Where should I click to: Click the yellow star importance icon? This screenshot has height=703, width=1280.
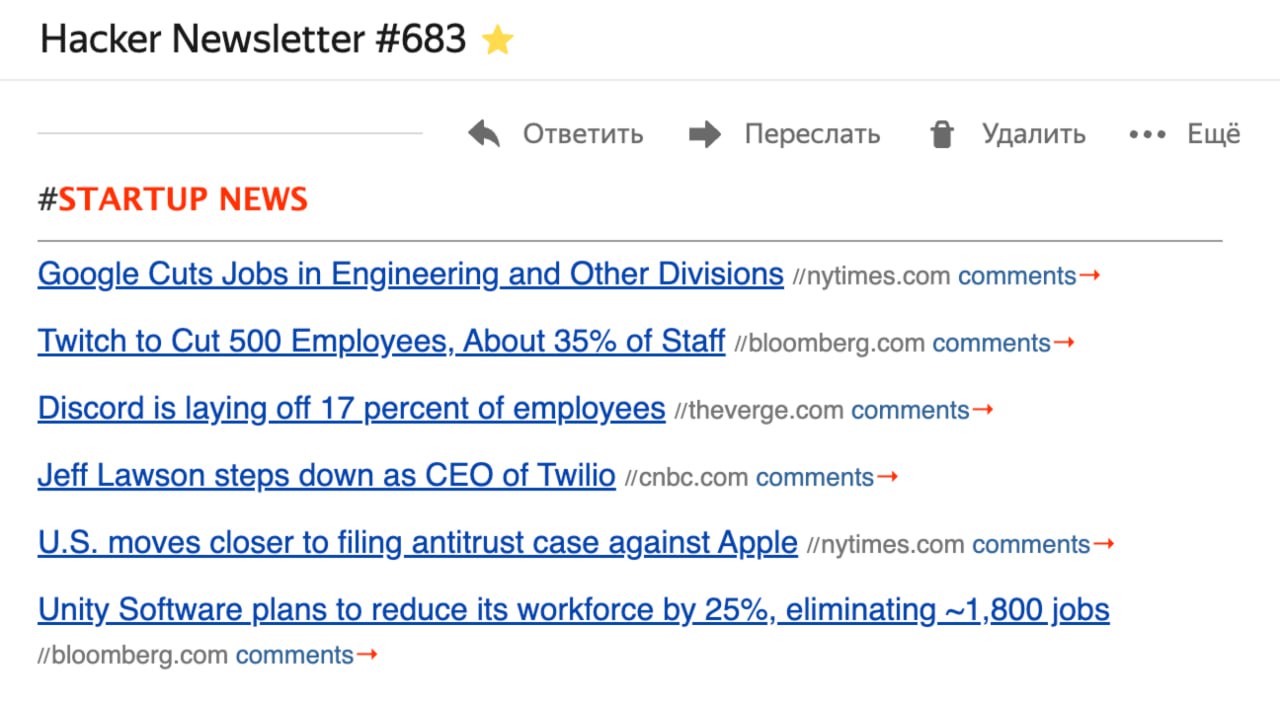497,41
